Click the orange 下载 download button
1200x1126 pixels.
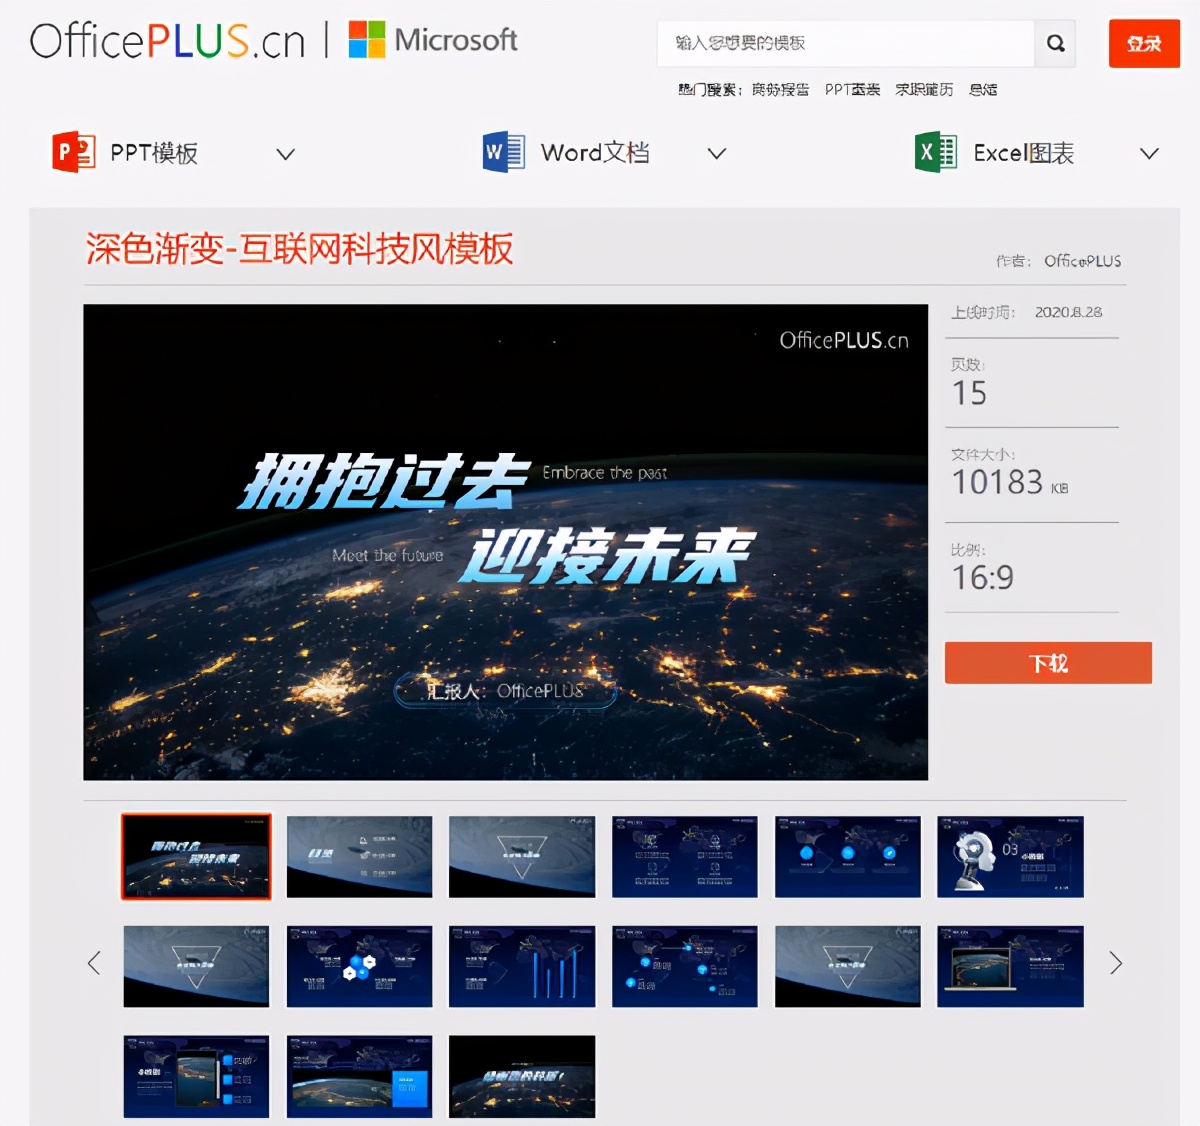click(1048, 663)
